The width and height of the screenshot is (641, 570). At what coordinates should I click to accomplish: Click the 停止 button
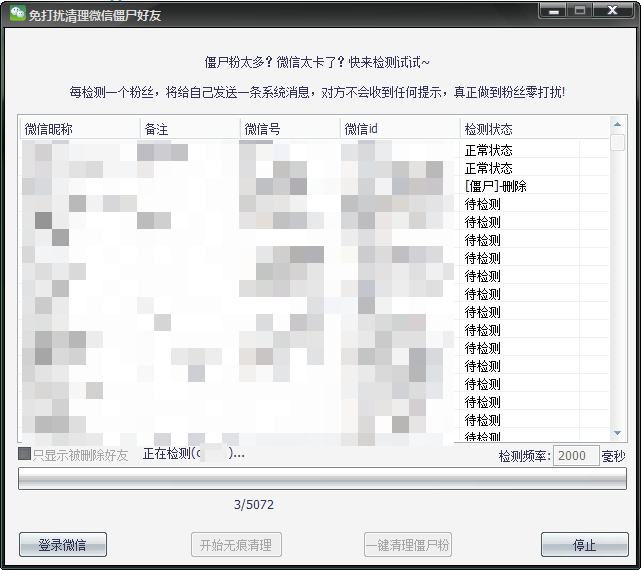[x=585, y=545]
